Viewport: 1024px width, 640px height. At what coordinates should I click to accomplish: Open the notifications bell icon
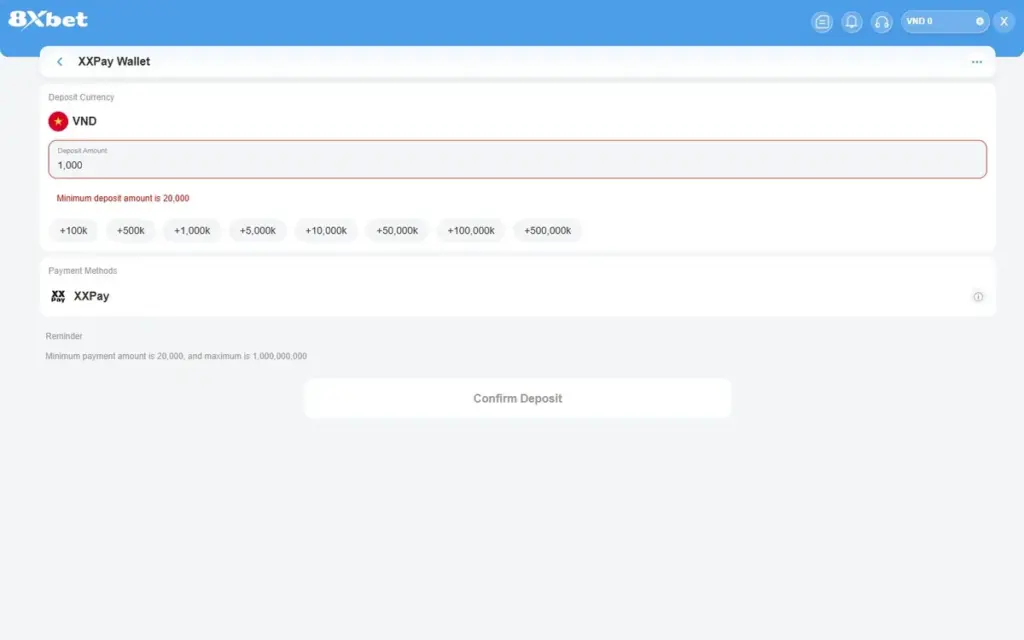pyautogui.click(x=852, y=22)
